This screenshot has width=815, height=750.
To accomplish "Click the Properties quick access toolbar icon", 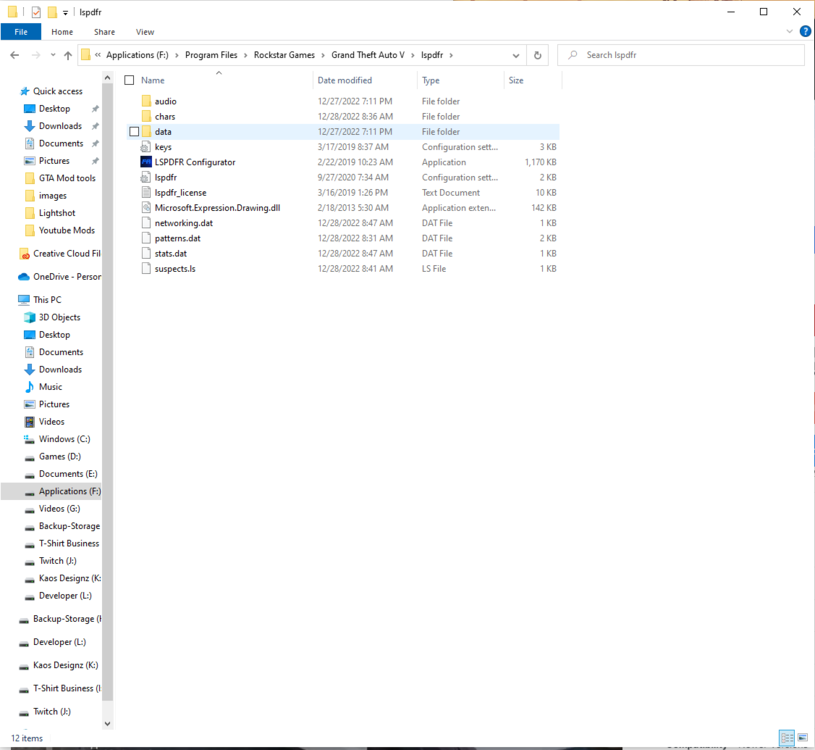I will coord(36,11).
